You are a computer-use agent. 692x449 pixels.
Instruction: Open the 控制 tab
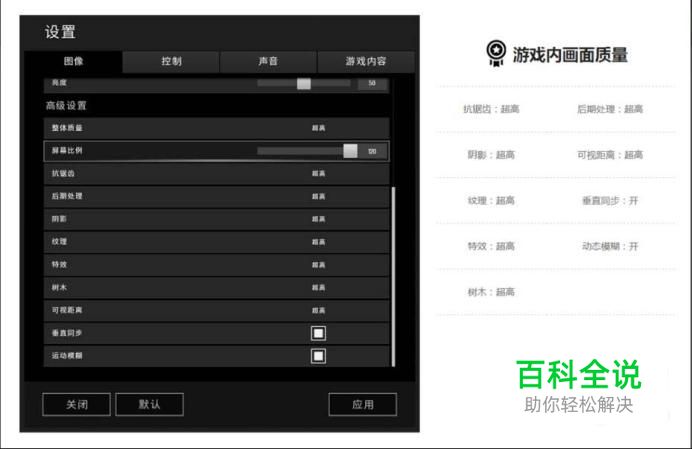click(x=171, y=61)
